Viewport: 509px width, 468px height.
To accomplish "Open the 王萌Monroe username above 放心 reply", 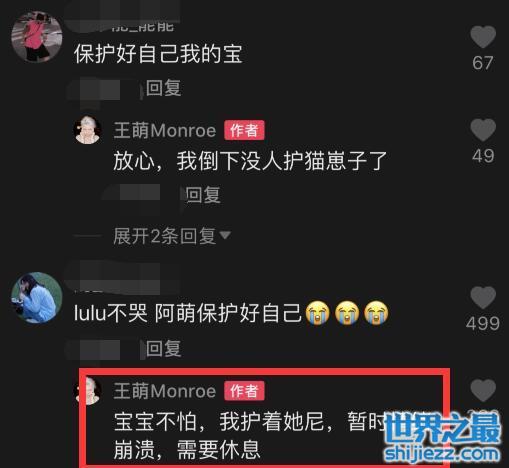I will click(x=165, y=130).
